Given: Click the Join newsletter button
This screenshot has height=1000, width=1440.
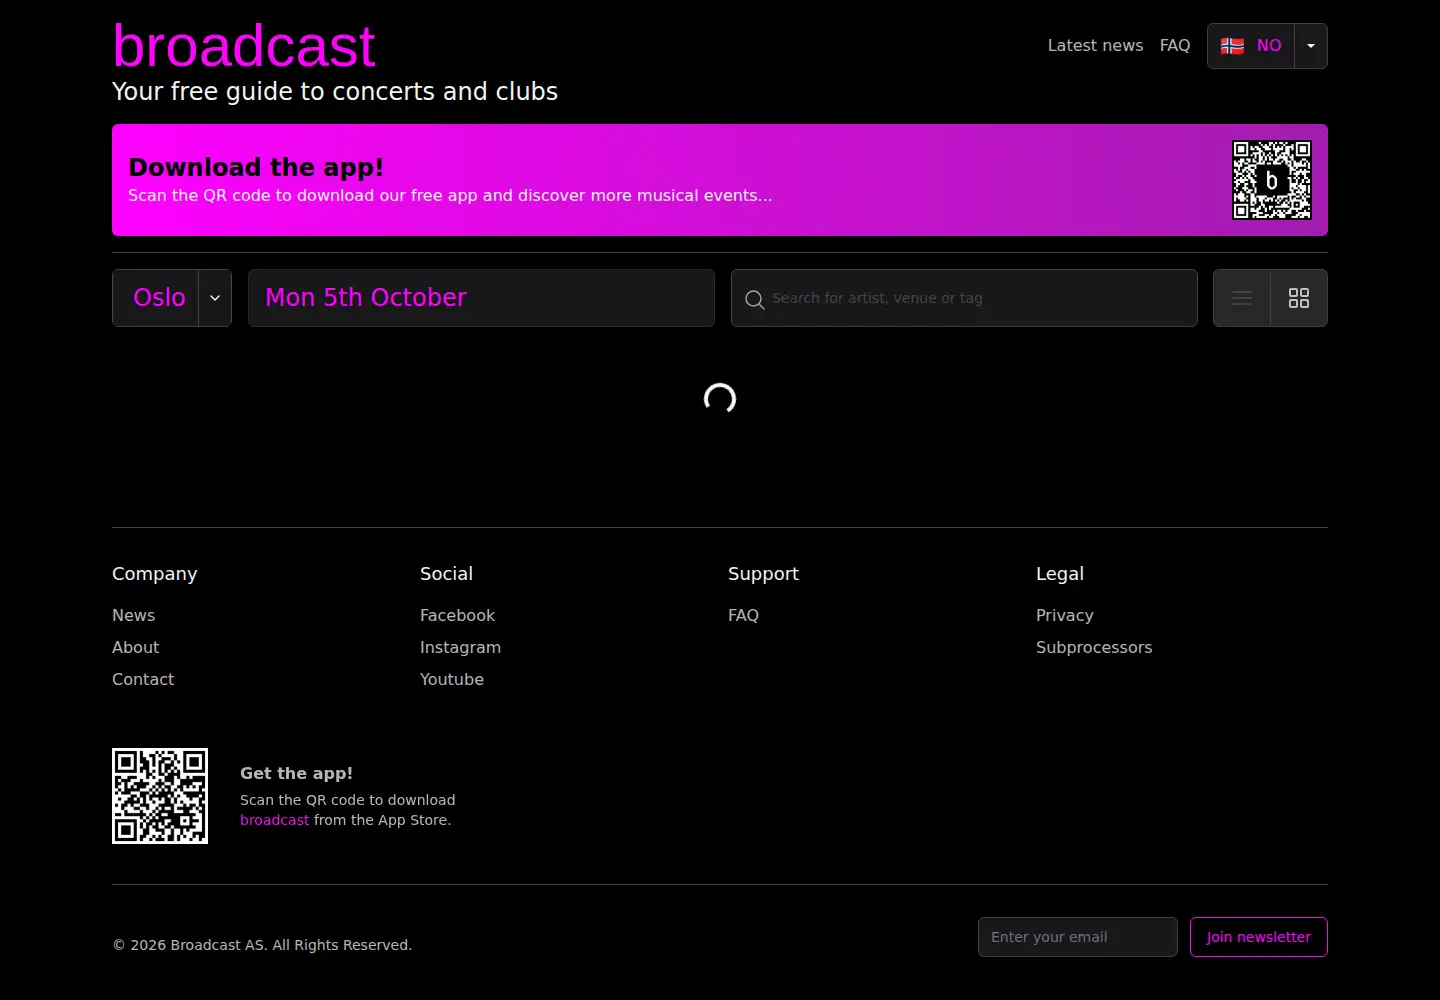Looking at the screenshot, I should [1259, 937].
